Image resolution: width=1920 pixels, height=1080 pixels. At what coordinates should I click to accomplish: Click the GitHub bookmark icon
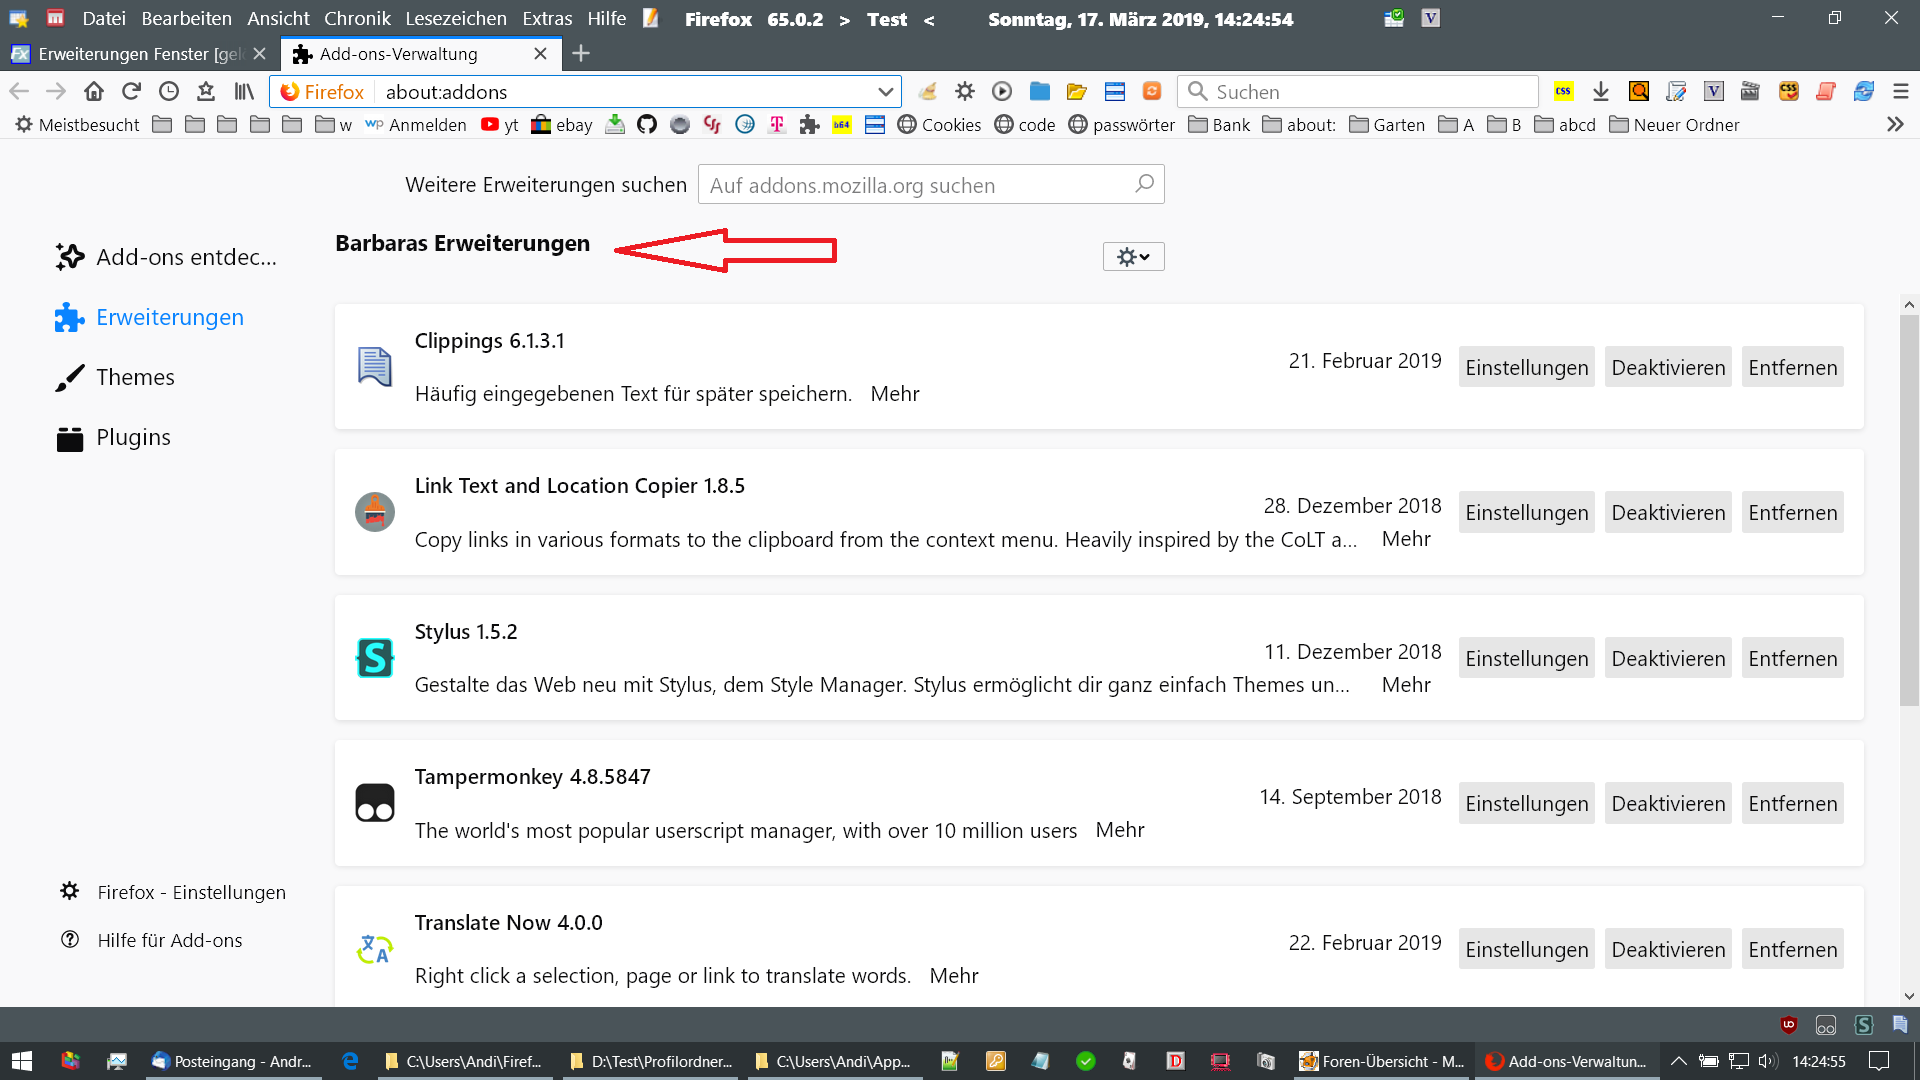647,125
